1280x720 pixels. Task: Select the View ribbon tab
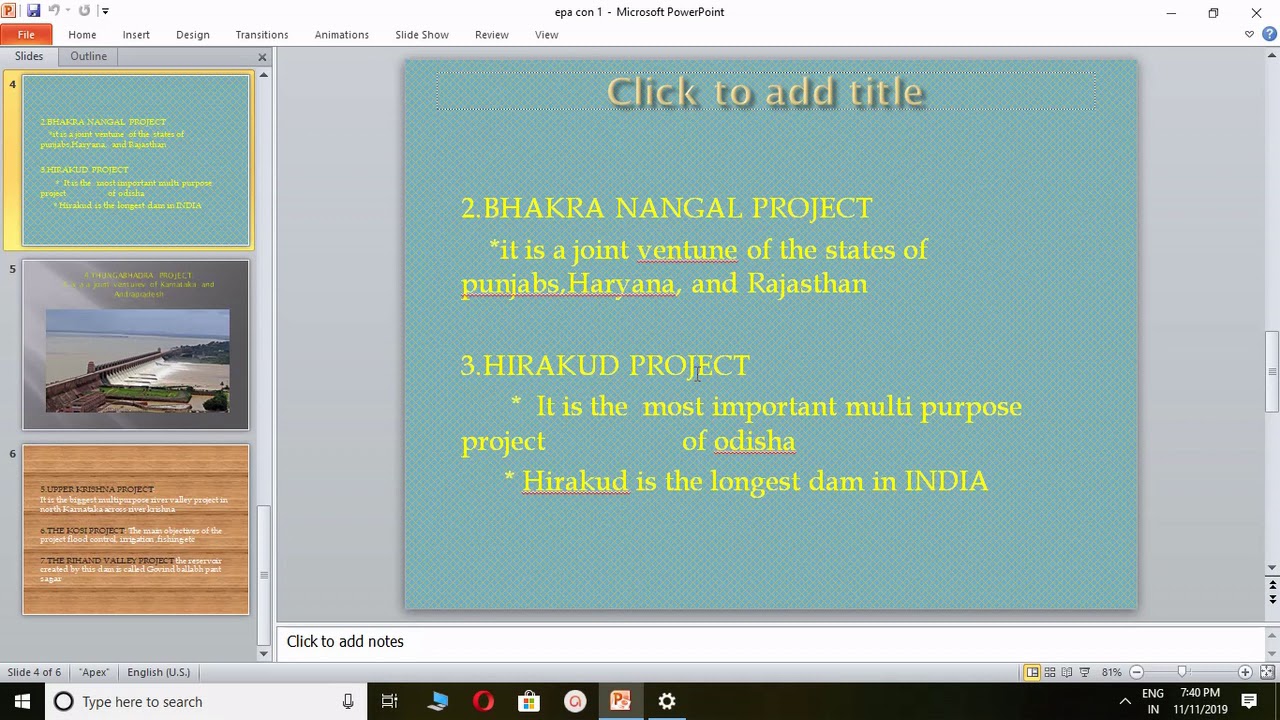click(x=546, y=35)
